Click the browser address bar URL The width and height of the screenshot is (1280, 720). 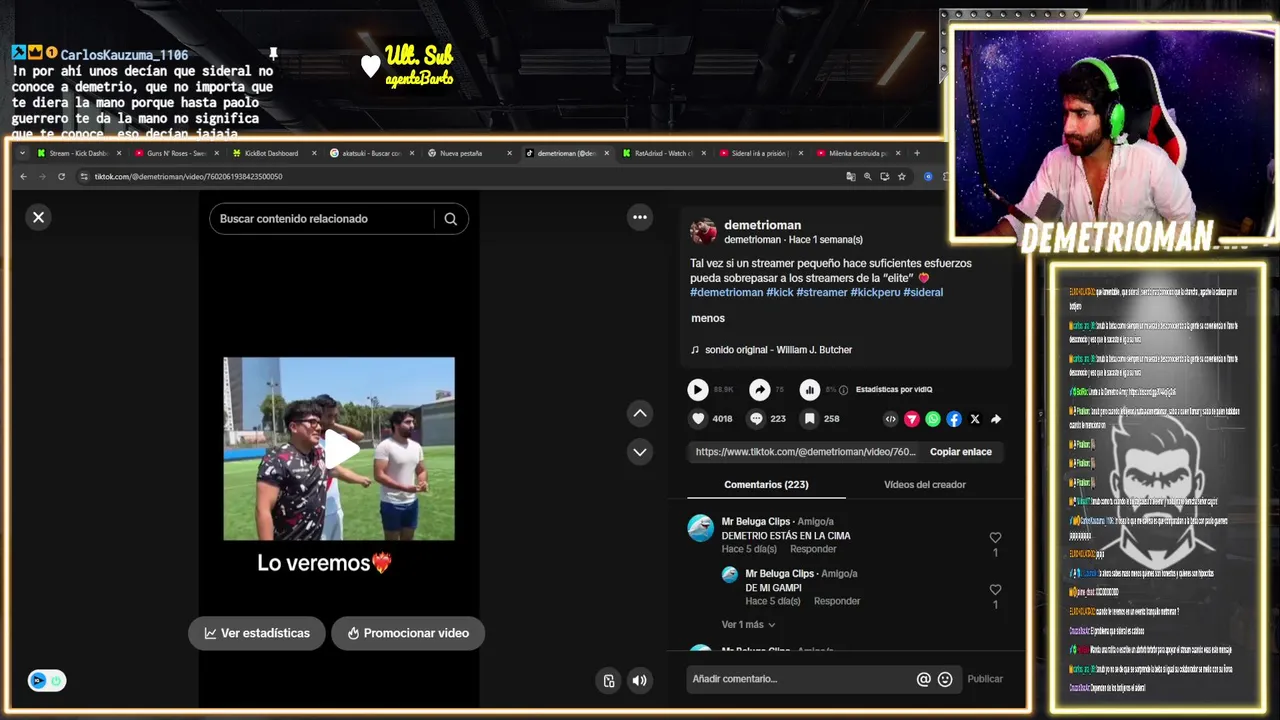(x=188, y=177)
